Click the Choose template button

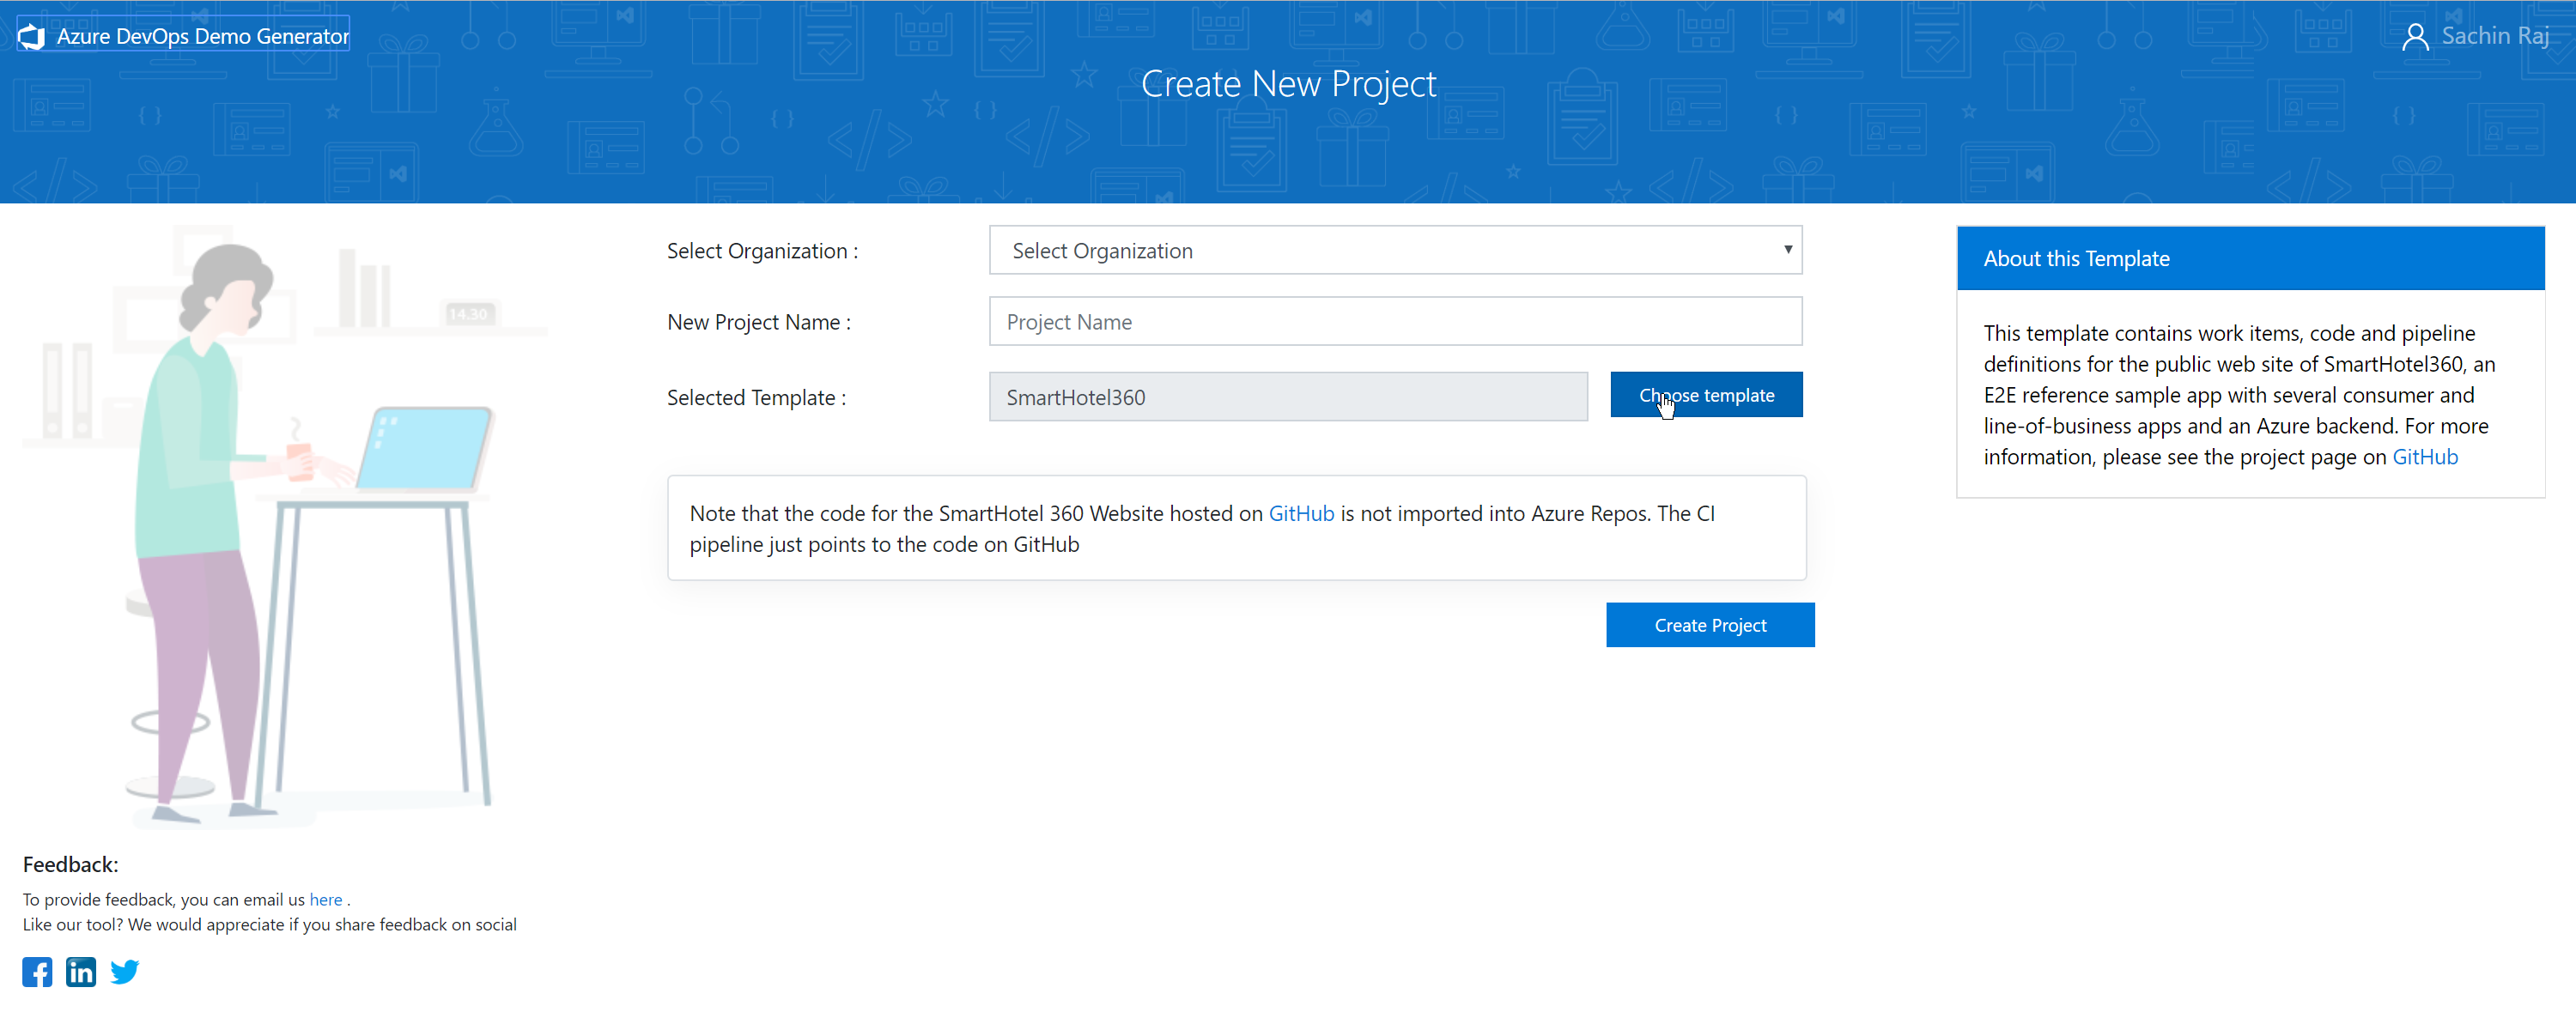[x=1707, y=396]
